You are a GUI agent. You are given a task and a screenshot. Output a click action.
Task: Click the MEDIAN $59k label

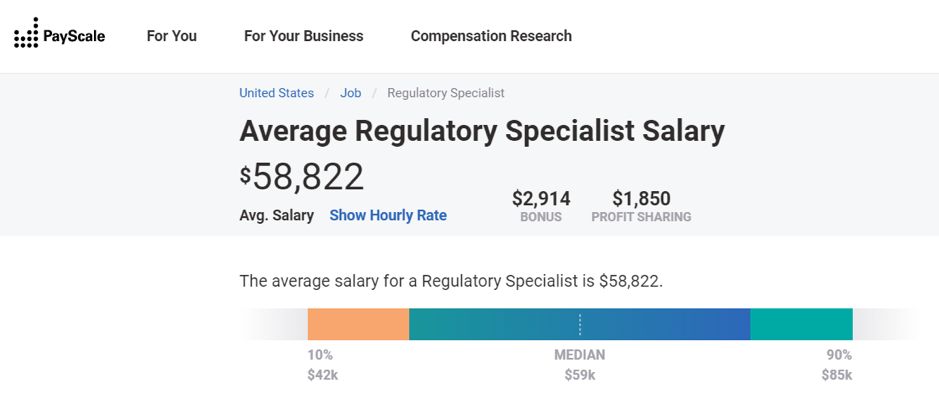pyautogui.click(x=580, y=365)
